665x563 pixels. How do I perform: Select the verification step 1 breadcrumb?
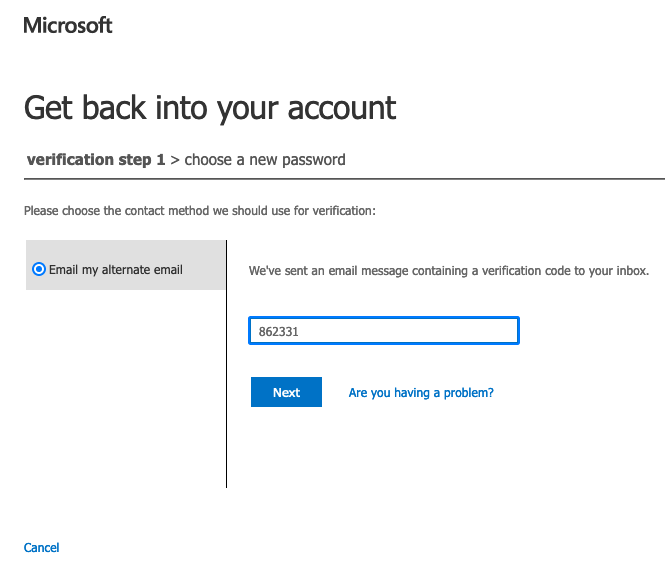(96, 159)
